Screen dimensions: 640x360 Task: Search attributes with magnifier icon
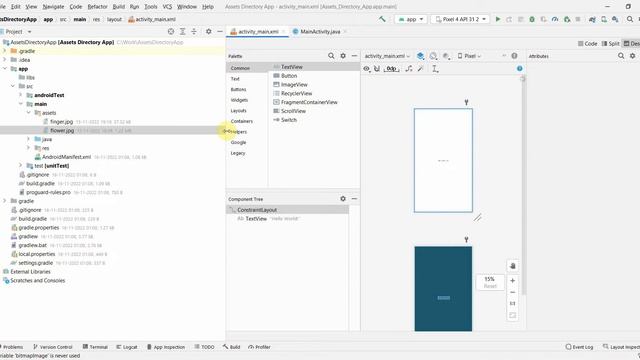pos(621,56)
